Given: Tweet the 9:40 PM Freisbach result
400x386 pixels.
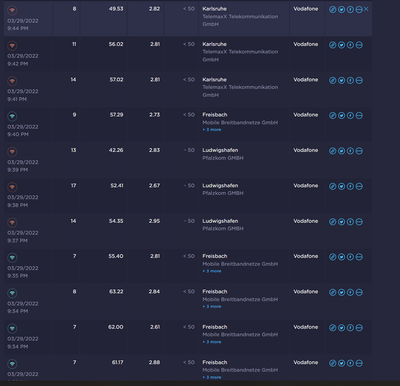Looking at the screenshot, I should point(341,116).
